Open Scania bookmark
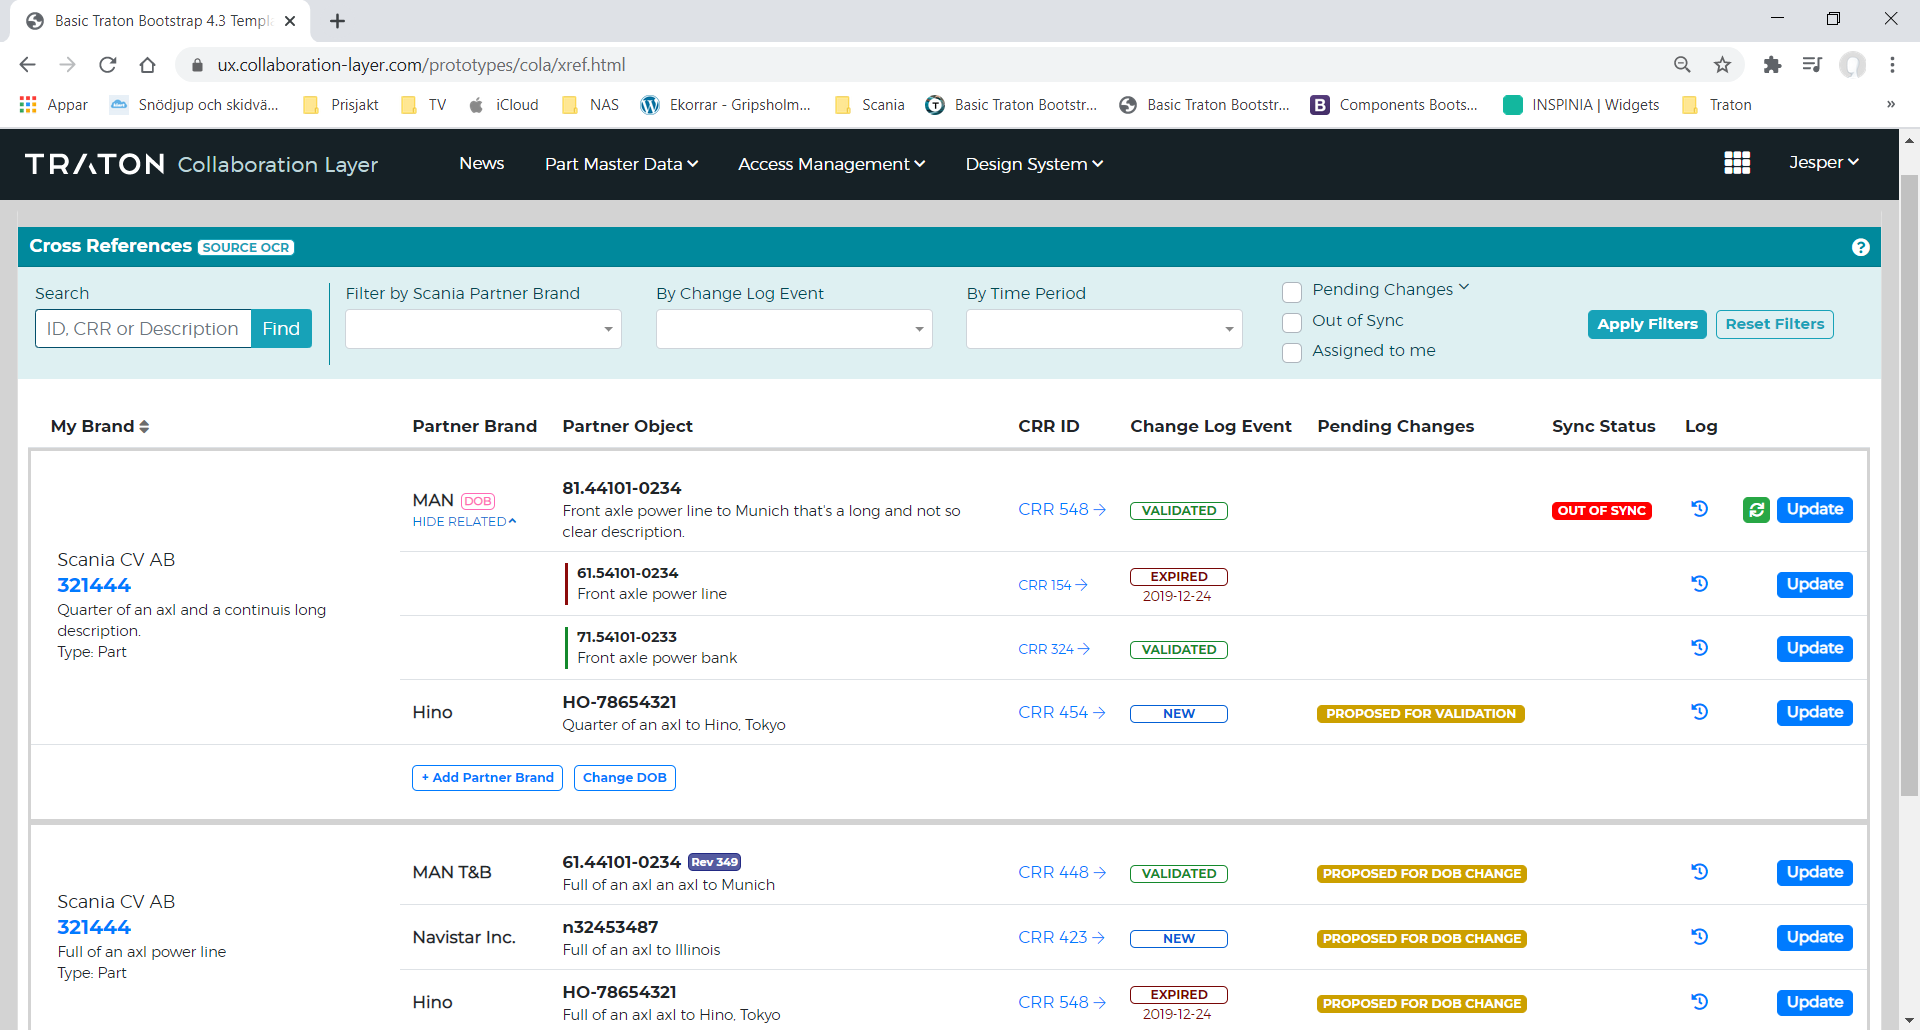 point(870,105)
